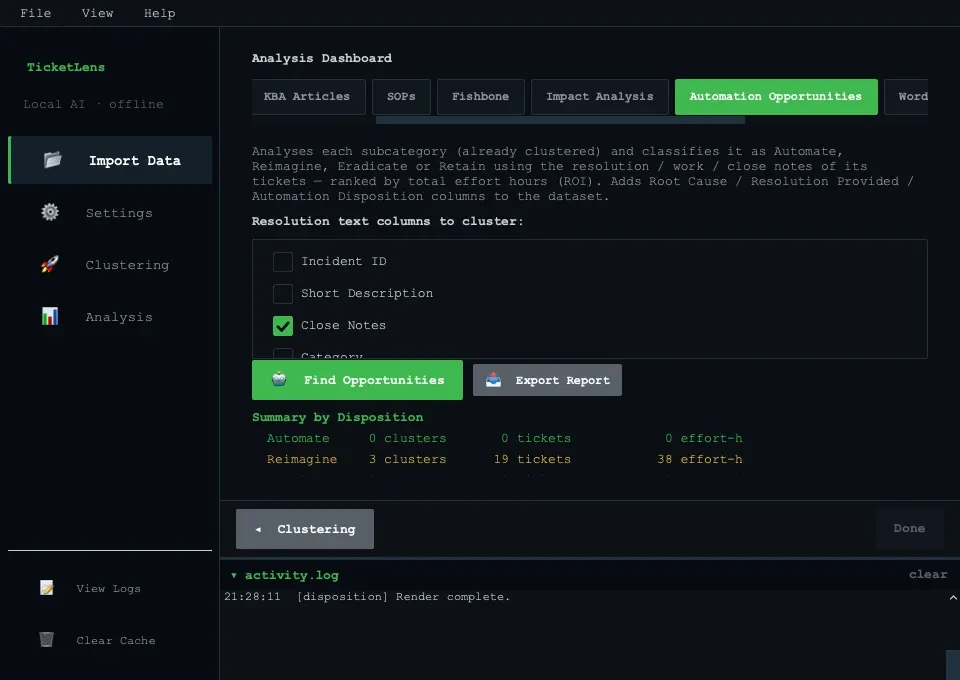
Task: Click the Done button
Action: [909, 528]
